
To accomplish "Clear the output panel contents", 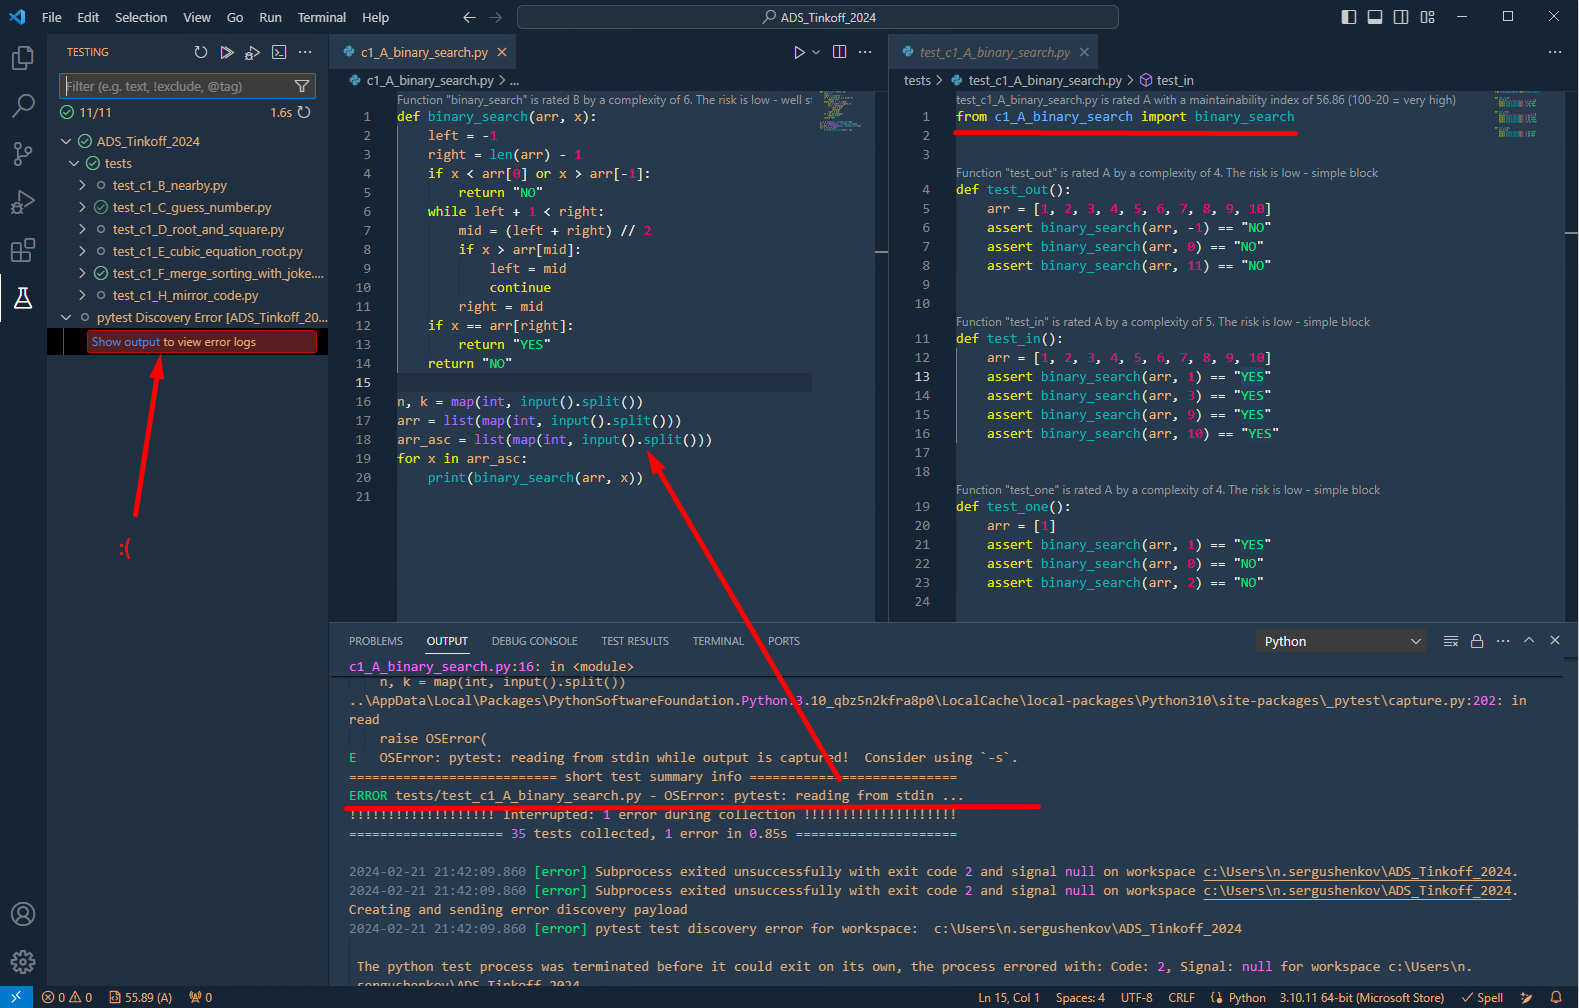I will [1451, 641].
